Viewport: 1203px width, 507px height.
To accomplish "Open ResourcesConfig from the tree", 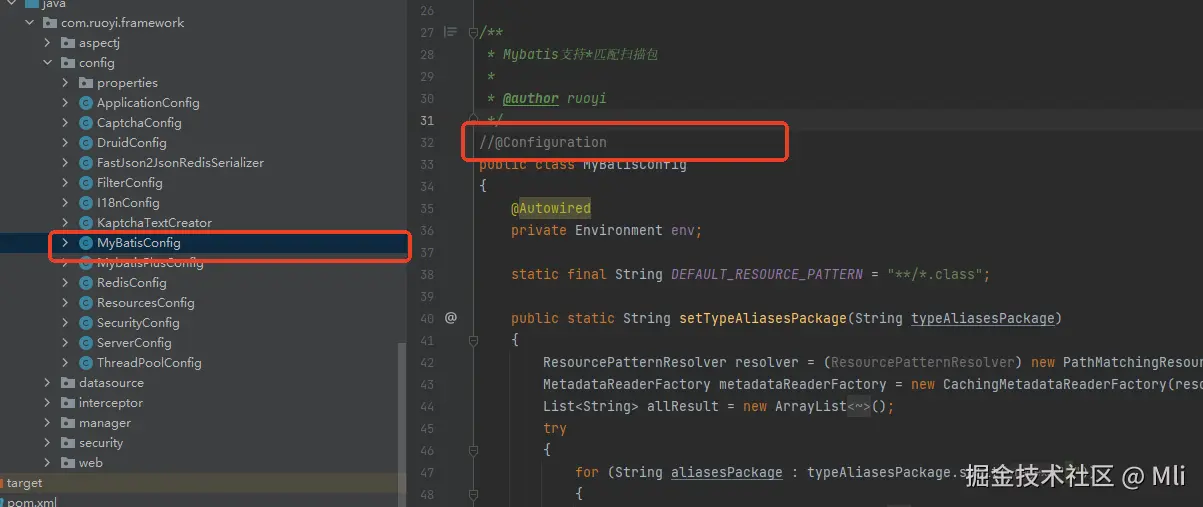I will click(x=145, y=302).
